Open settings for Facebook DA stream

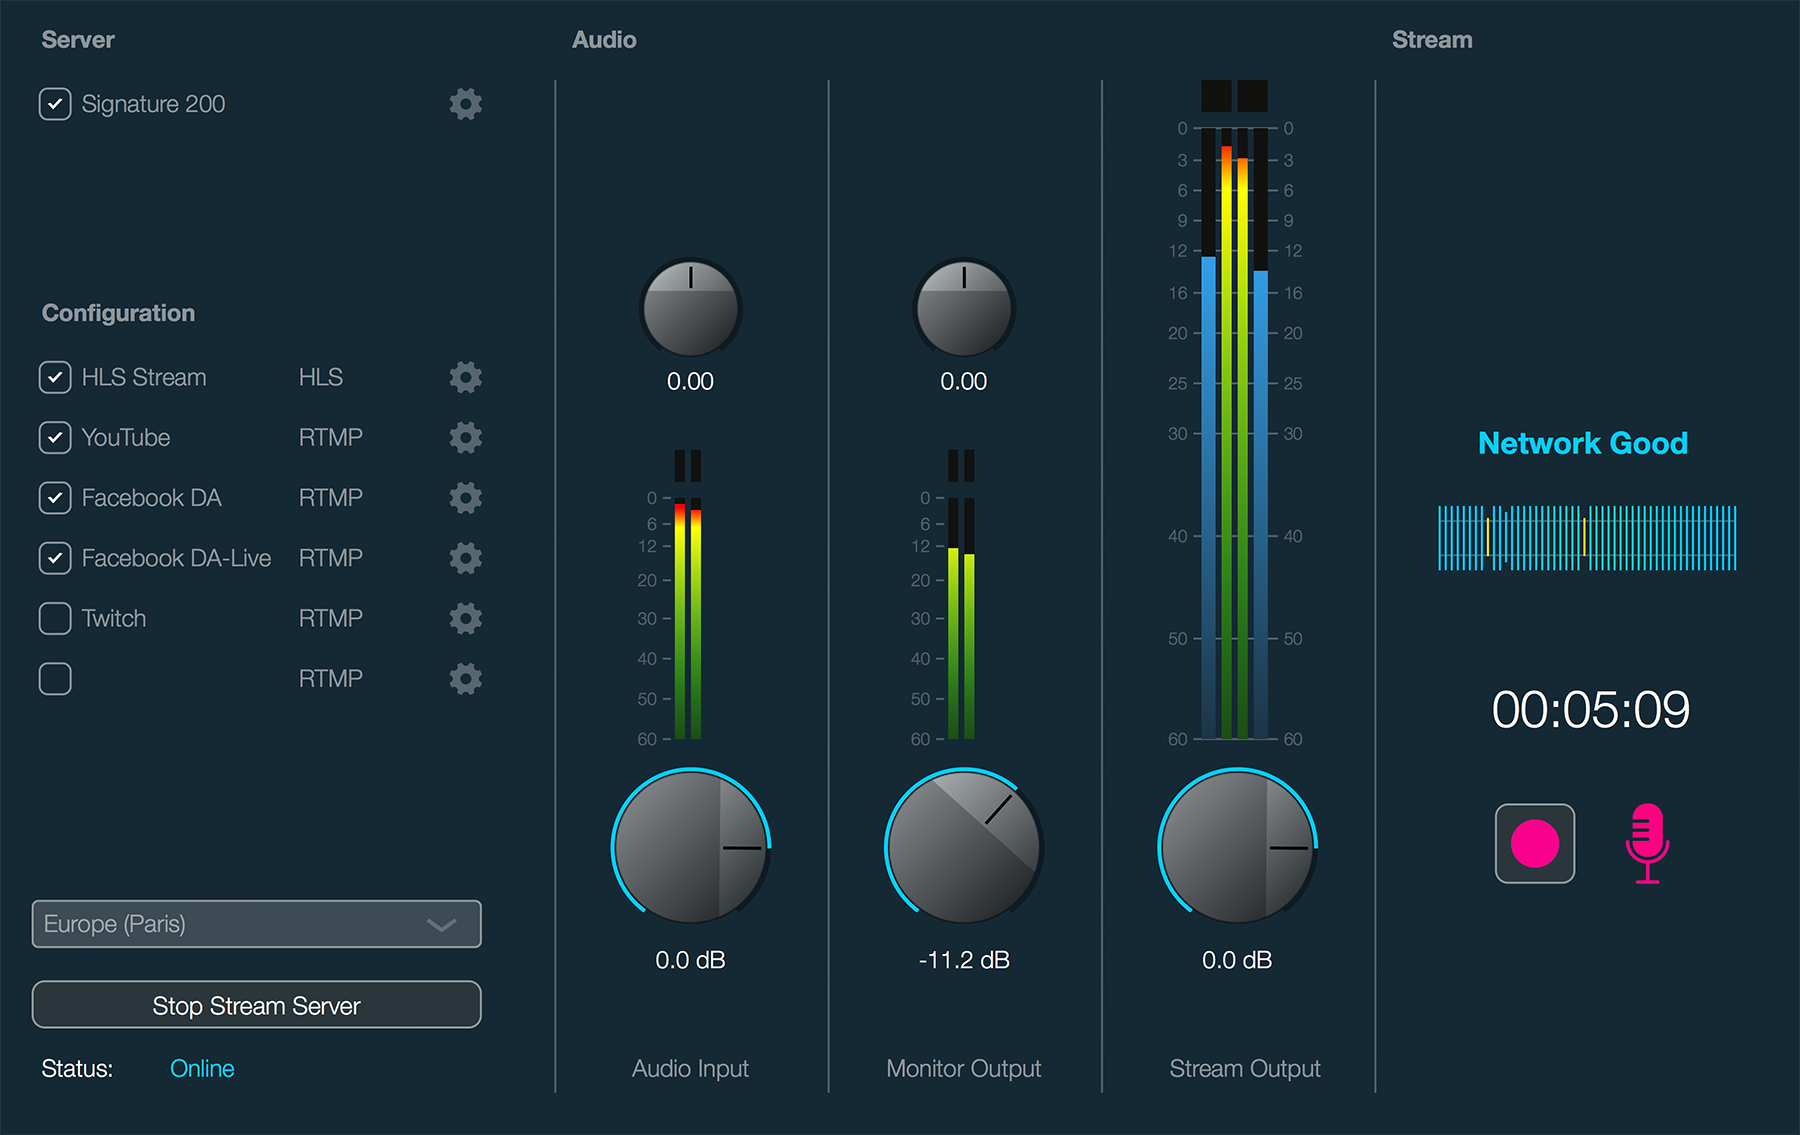(464, 497)
